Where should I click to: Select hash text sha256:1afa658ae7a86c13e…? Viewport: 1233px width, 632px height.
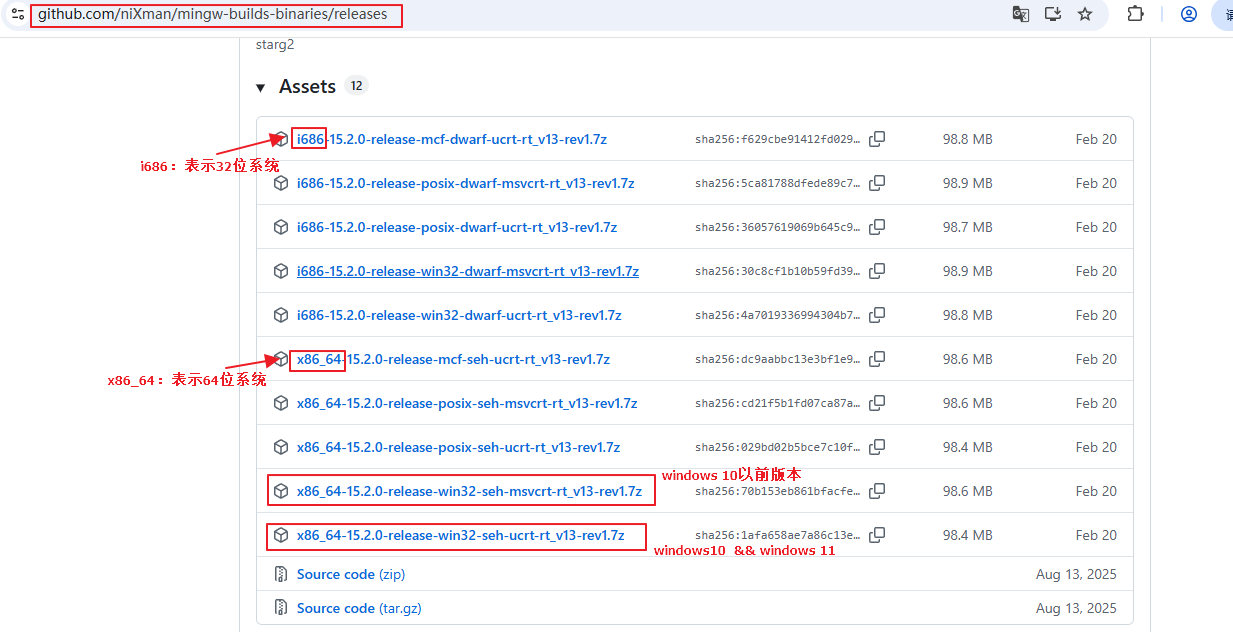[x=777, y=535]
